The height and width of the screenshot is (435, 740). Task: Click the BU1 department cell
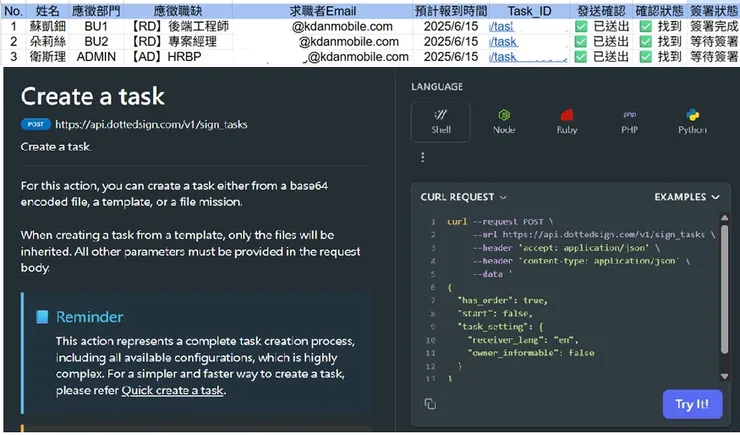click(x=96, y=26)
